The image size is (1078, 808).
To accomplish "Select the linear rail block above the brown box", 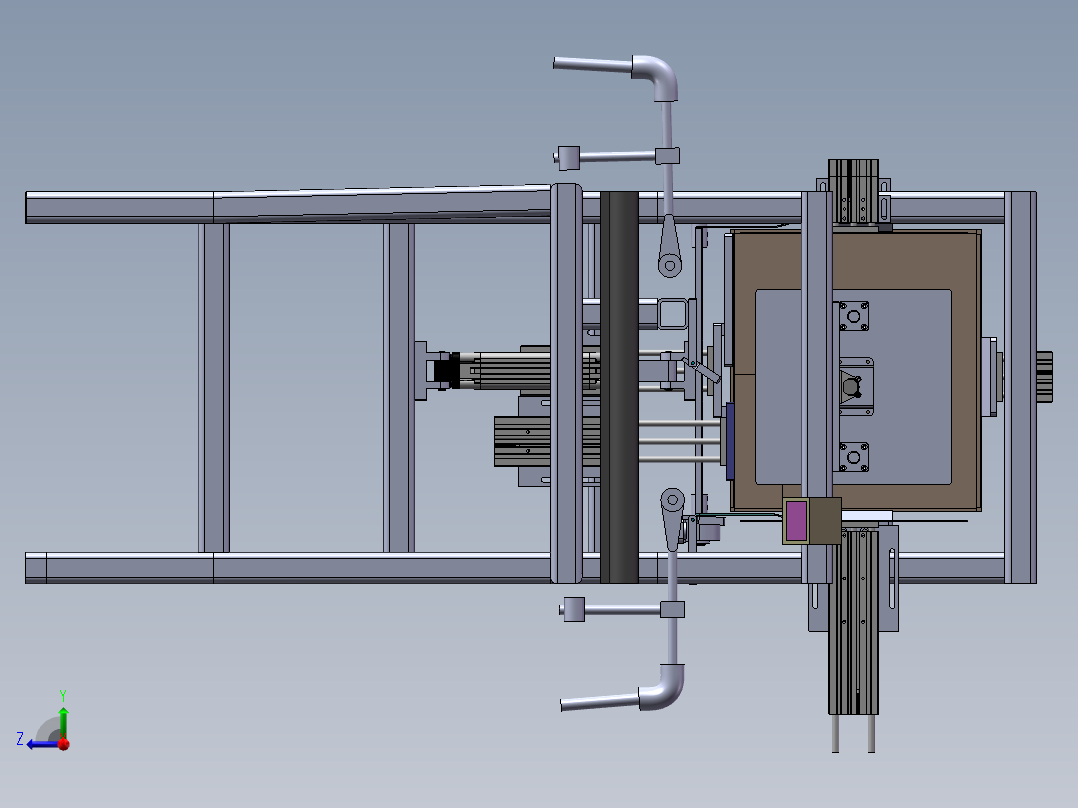I will [x=853, y=192].
